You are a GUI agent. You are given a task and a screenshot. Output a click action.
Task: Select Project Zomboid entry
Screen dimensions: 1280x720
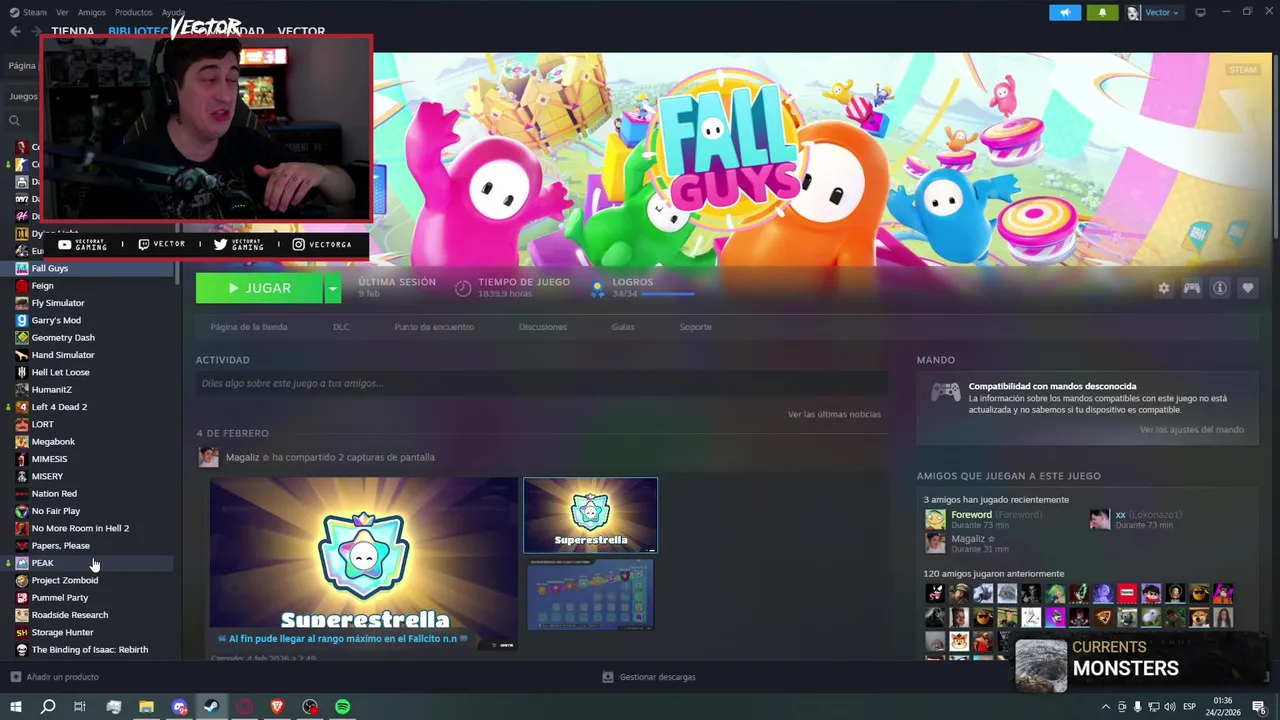pos(65,580)
